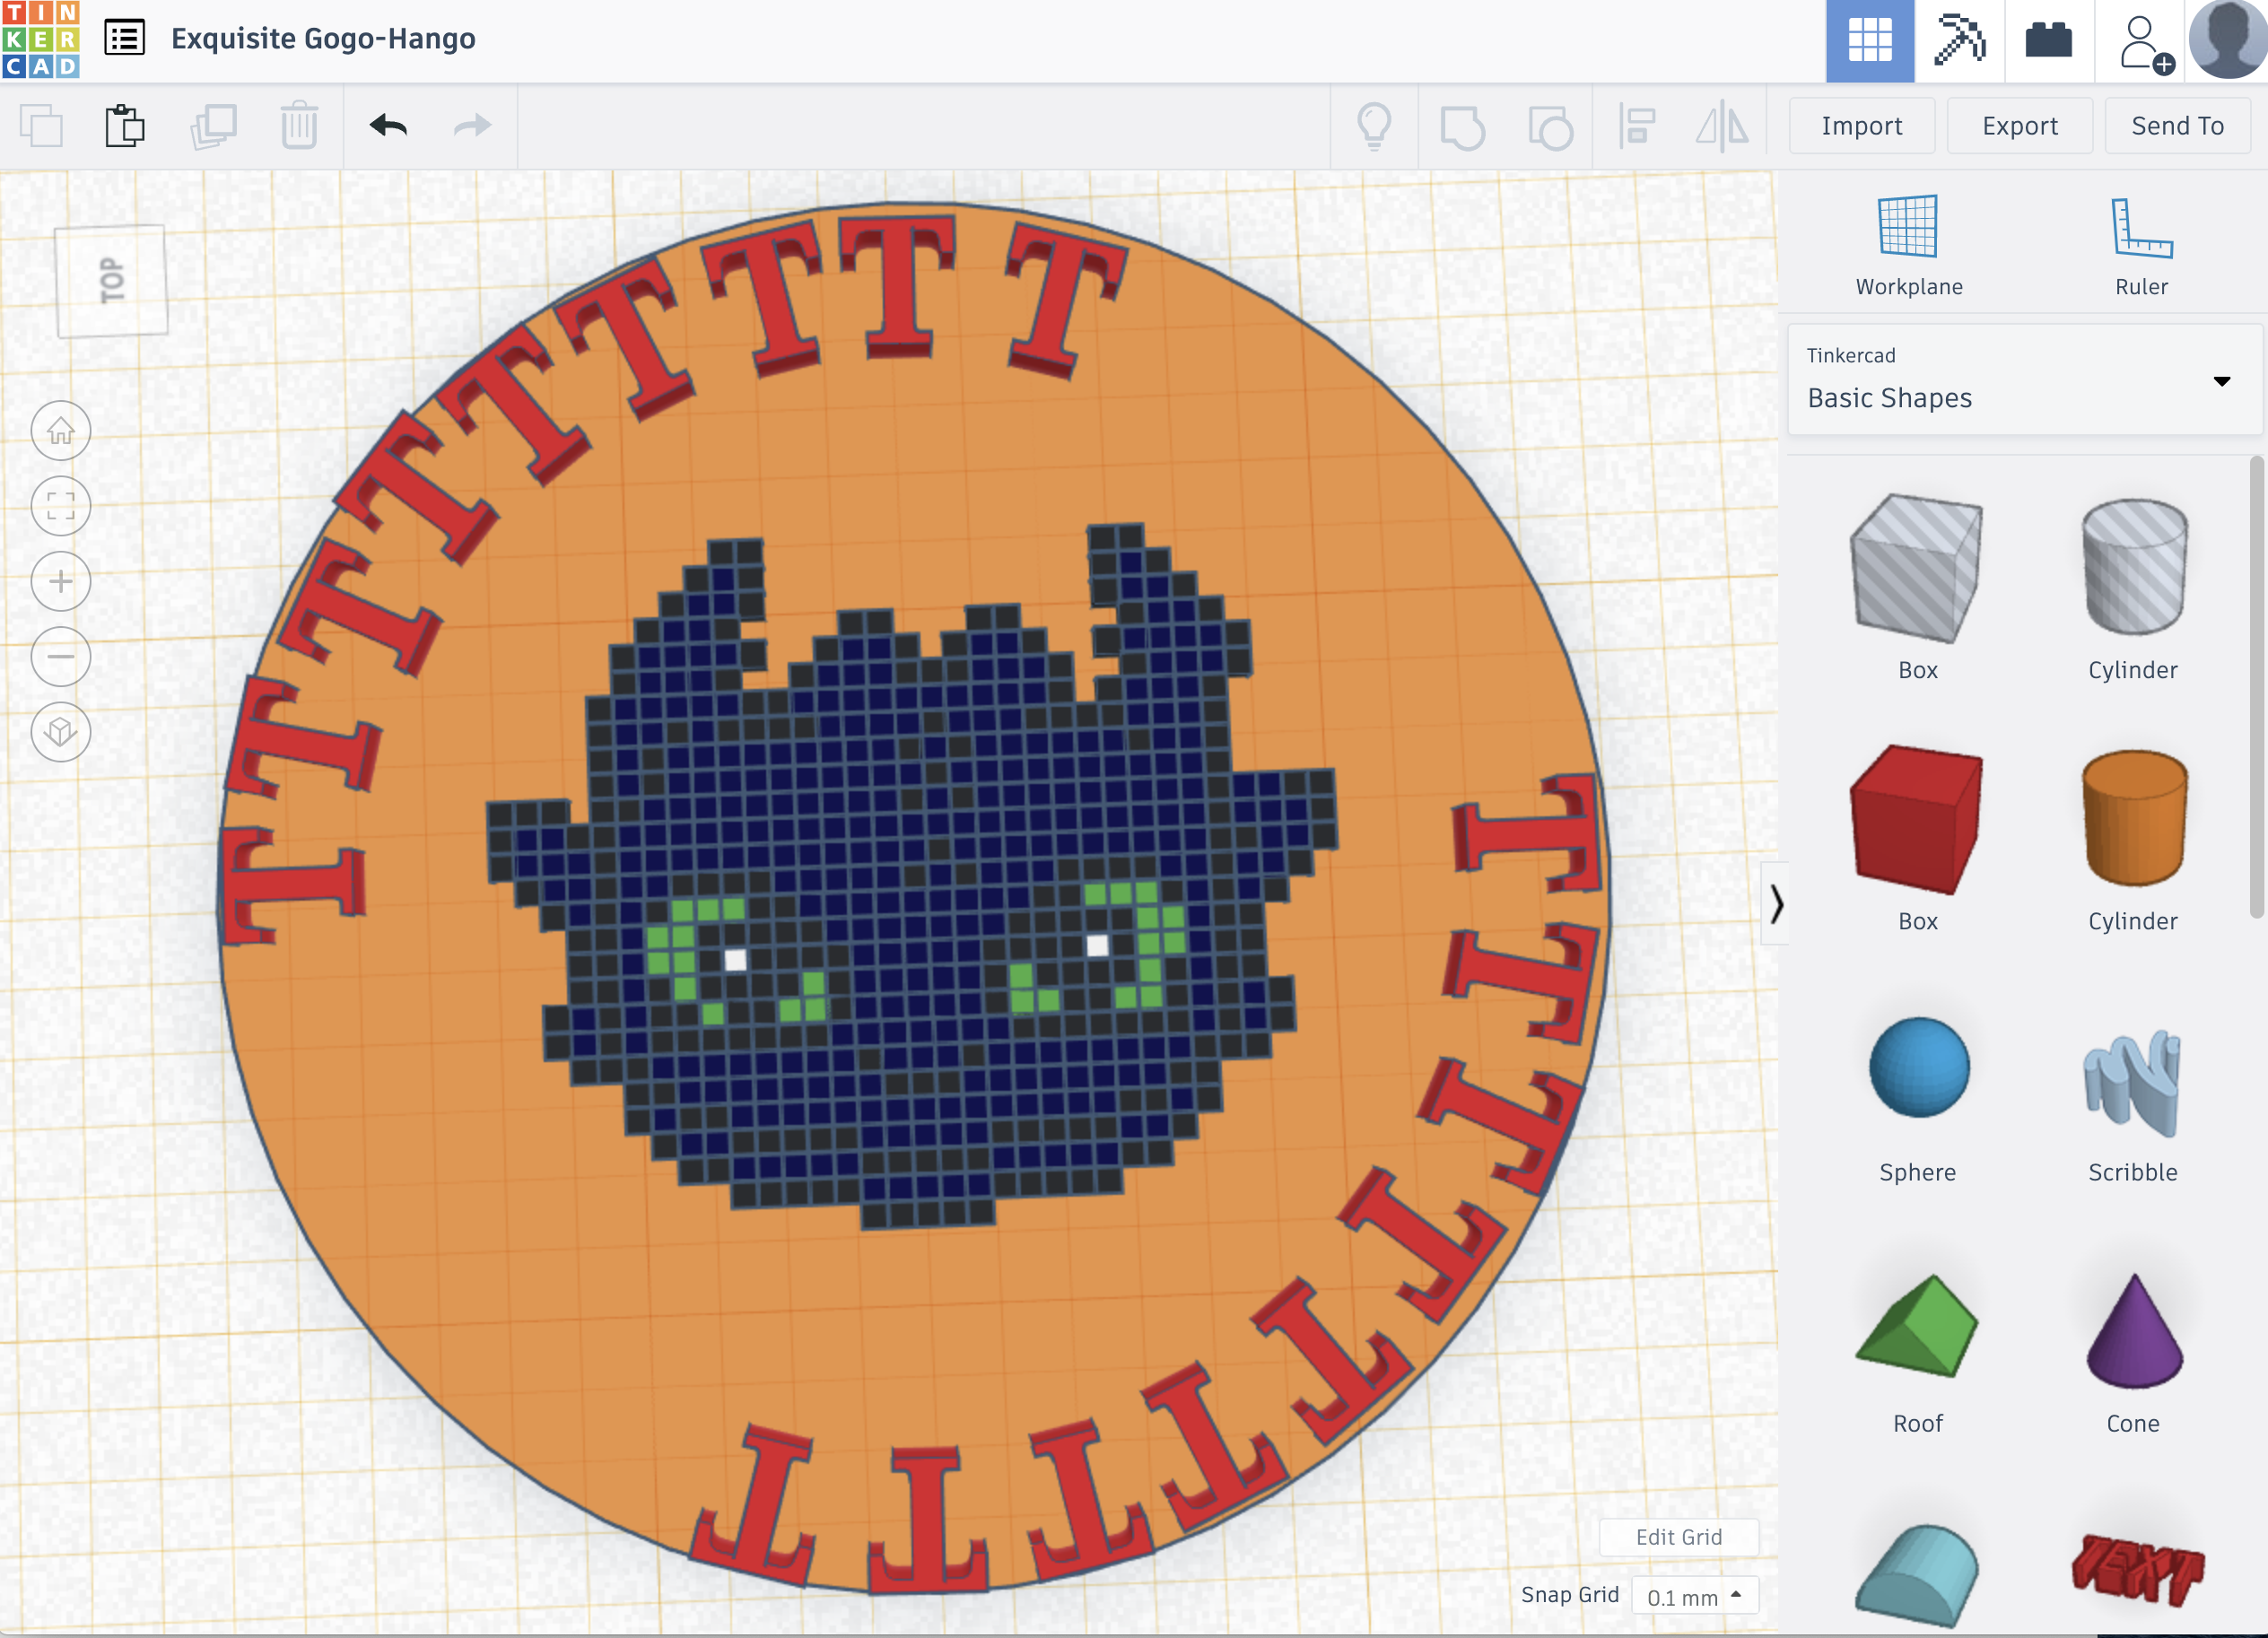Click the dragon's left white eye pixel

735,960
